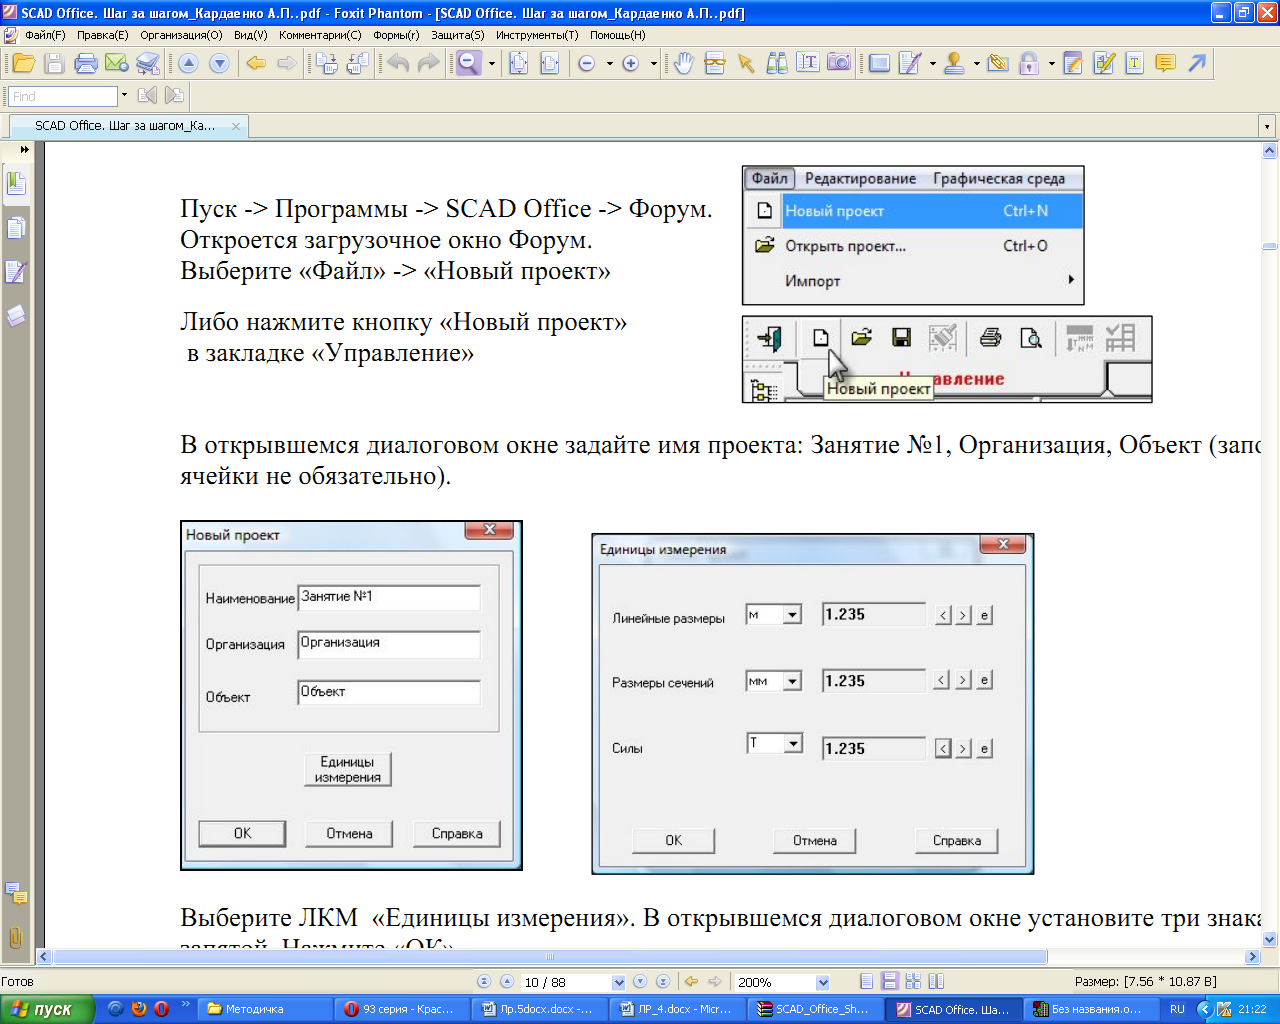Go to previous page using the up arrow circle
This screenshot has width=1280, height=1024.
tap(188, 63)
